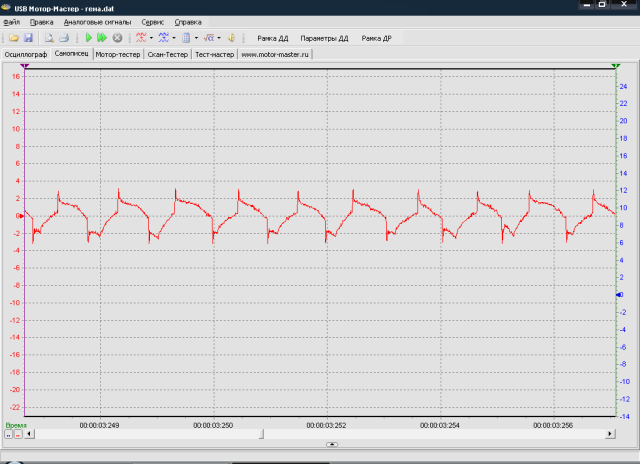This screenshot has height=464, width=640.
Task: Open the Аналоговые сигналы menu
Action: [98, 22]
